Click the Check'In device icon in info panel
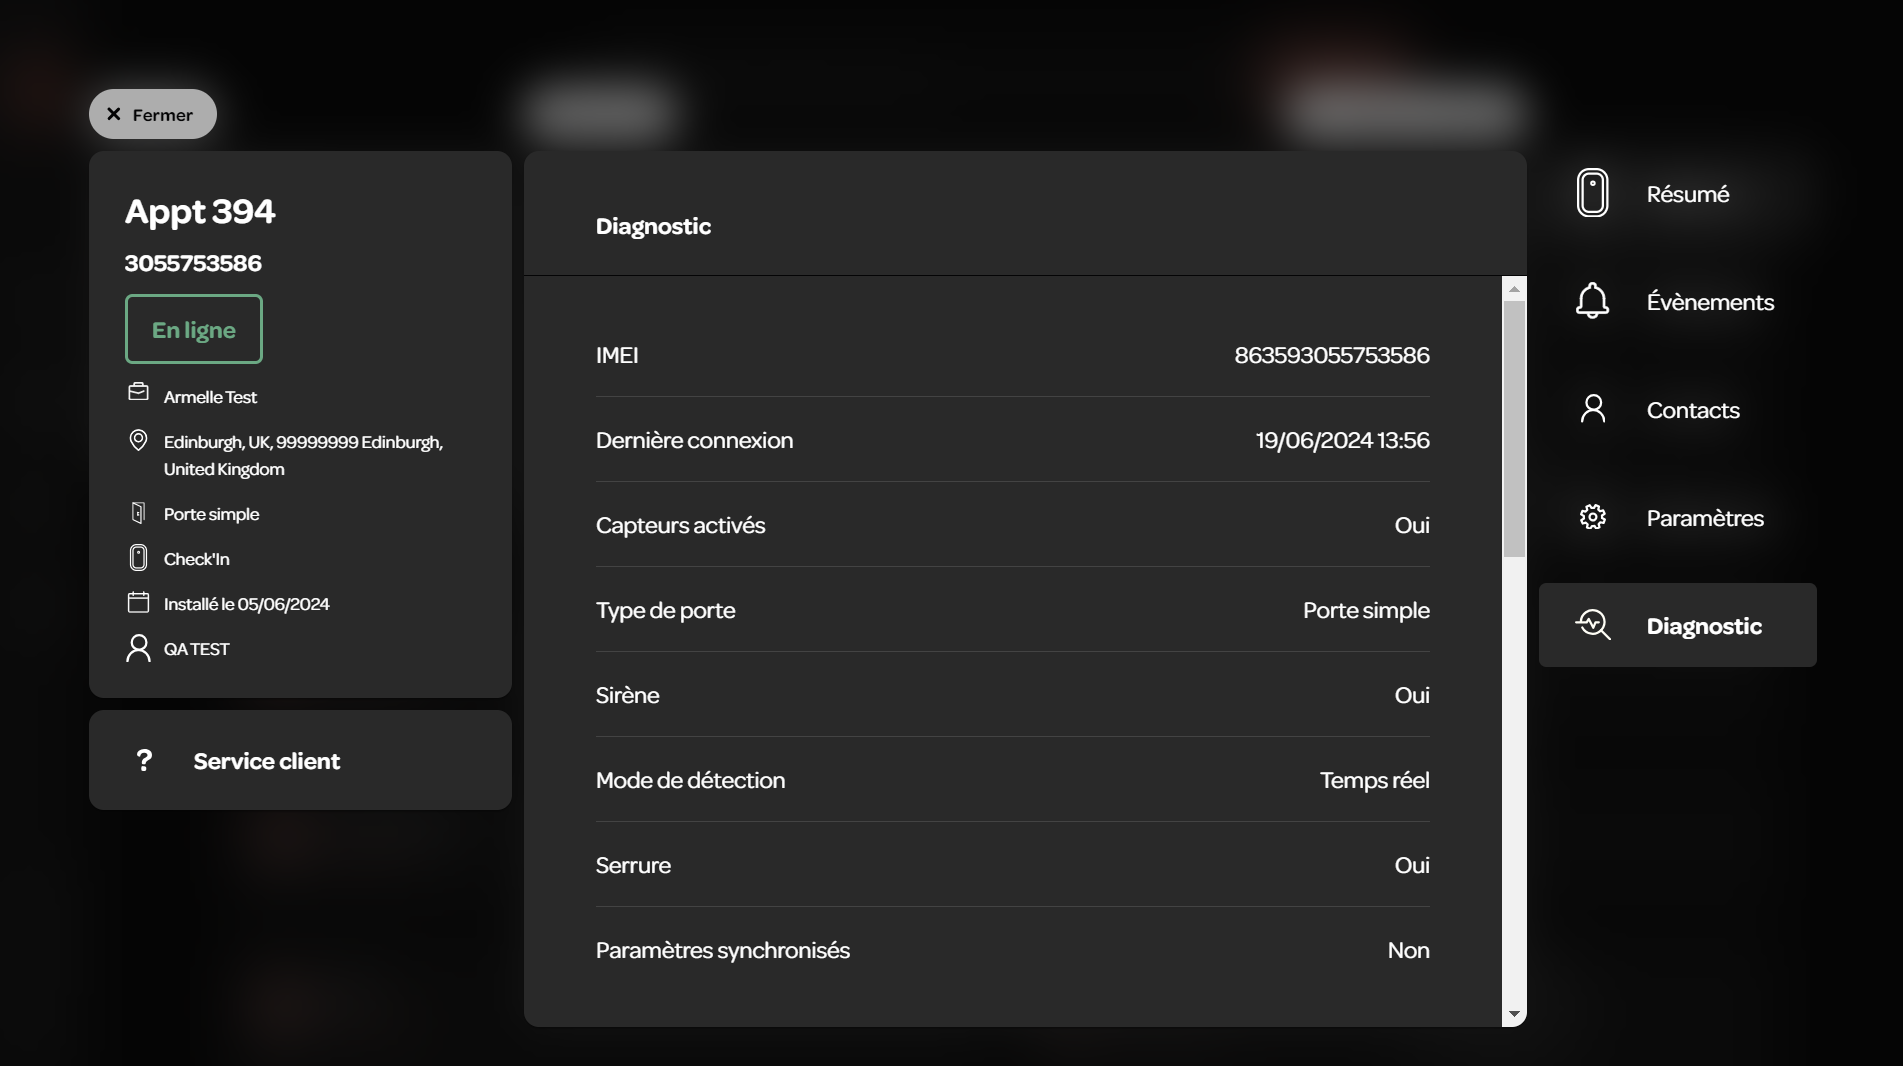The width and height of the screenshot is (1903, 1066). tap(138, 558)
